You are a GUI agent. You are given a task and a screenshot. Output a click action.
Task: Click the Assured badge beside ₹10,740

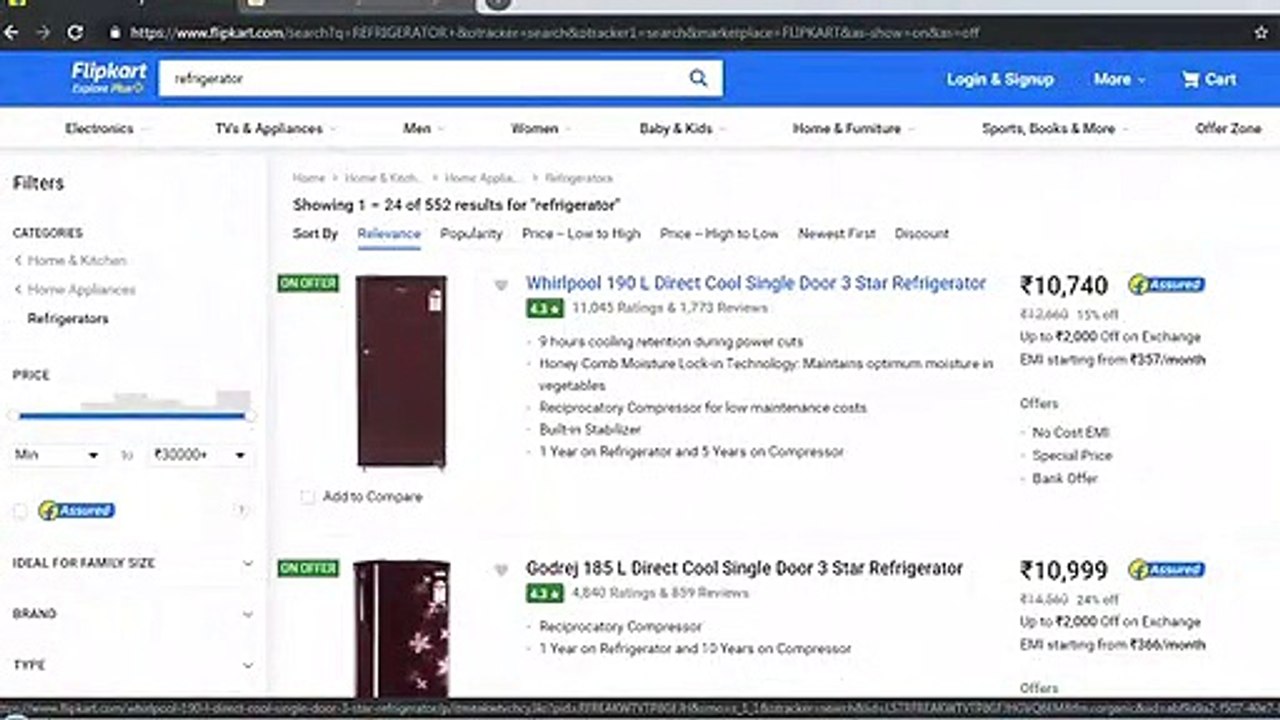click(1166, 284)
